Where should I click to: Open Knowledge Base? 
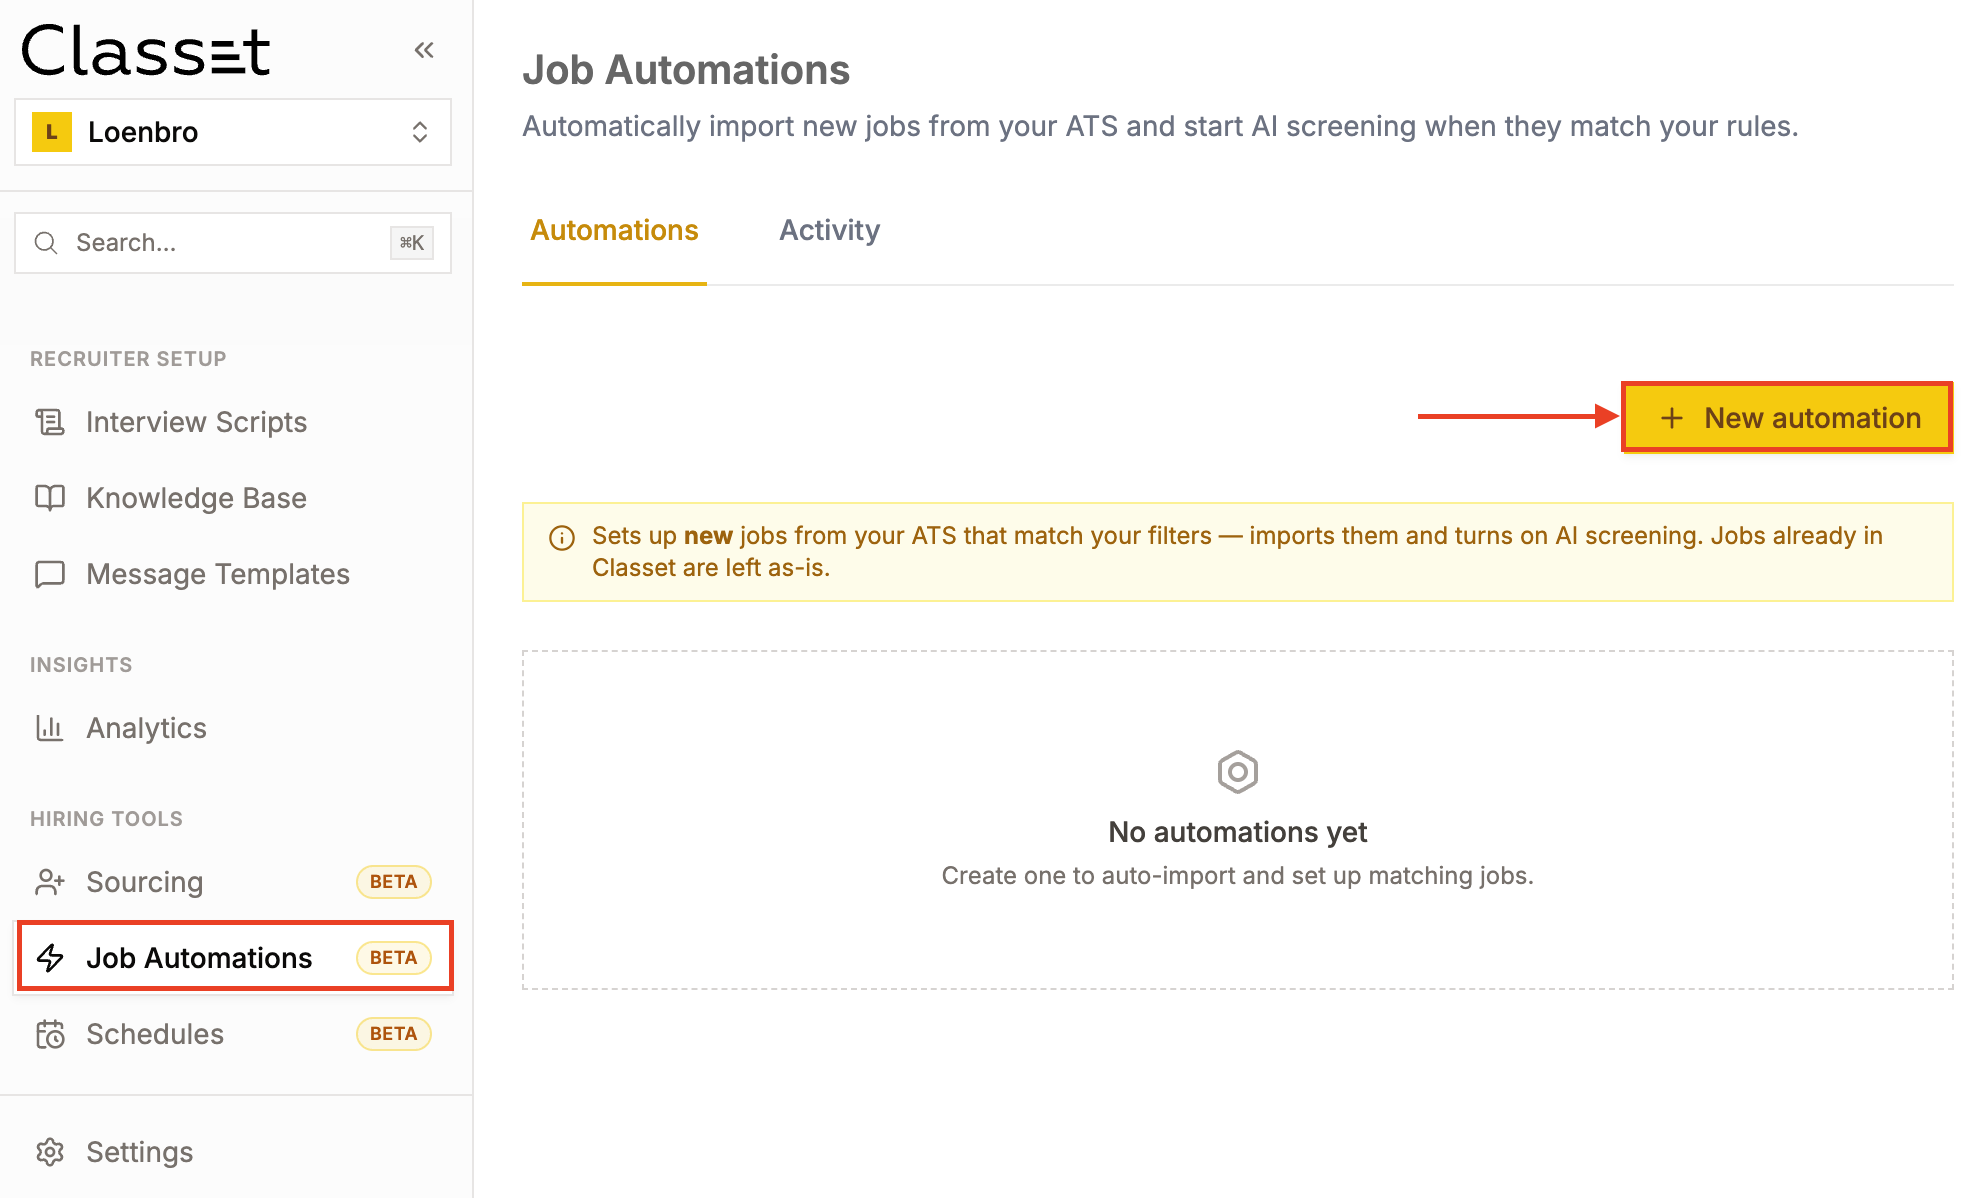pos(233,498)
